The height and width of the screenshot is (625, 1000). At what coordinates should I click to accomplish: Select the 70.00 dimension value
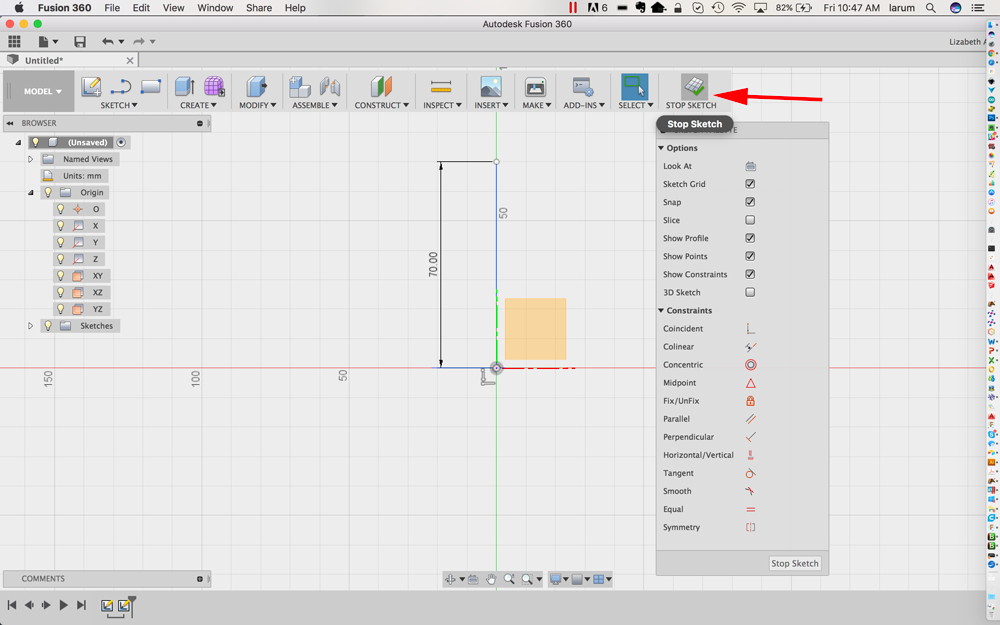pos(433,264)
